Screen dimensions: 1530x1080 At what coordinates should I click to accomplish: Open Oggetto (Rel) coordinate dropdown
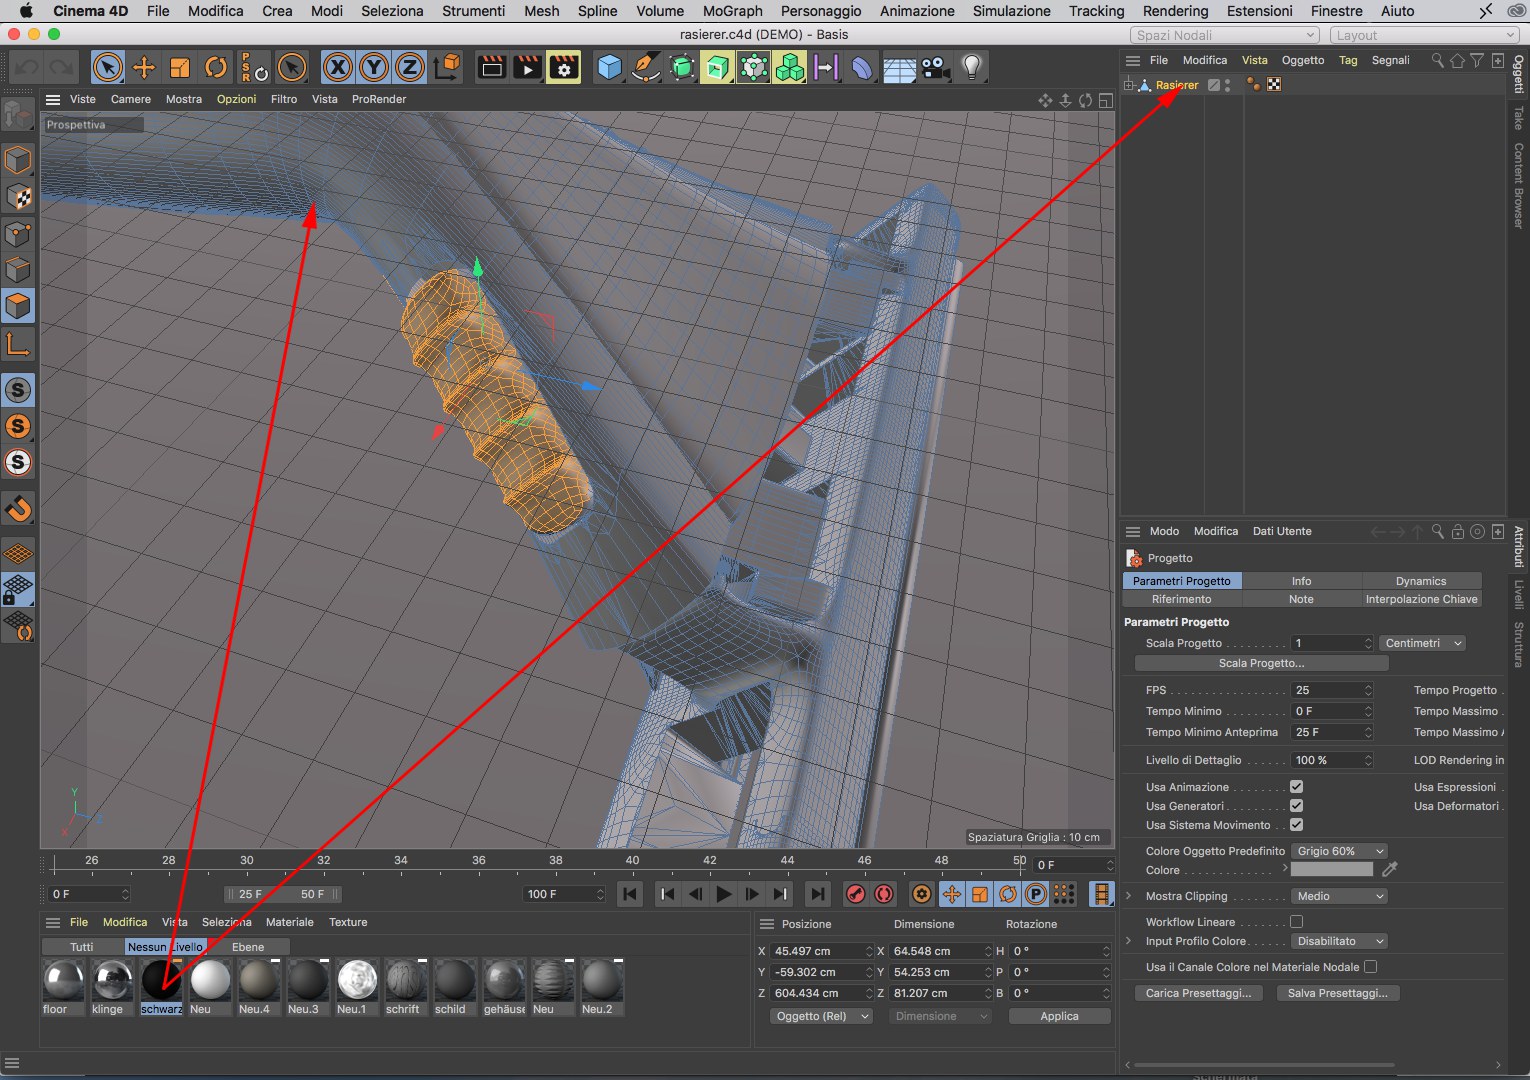[x=821, y=1016]
